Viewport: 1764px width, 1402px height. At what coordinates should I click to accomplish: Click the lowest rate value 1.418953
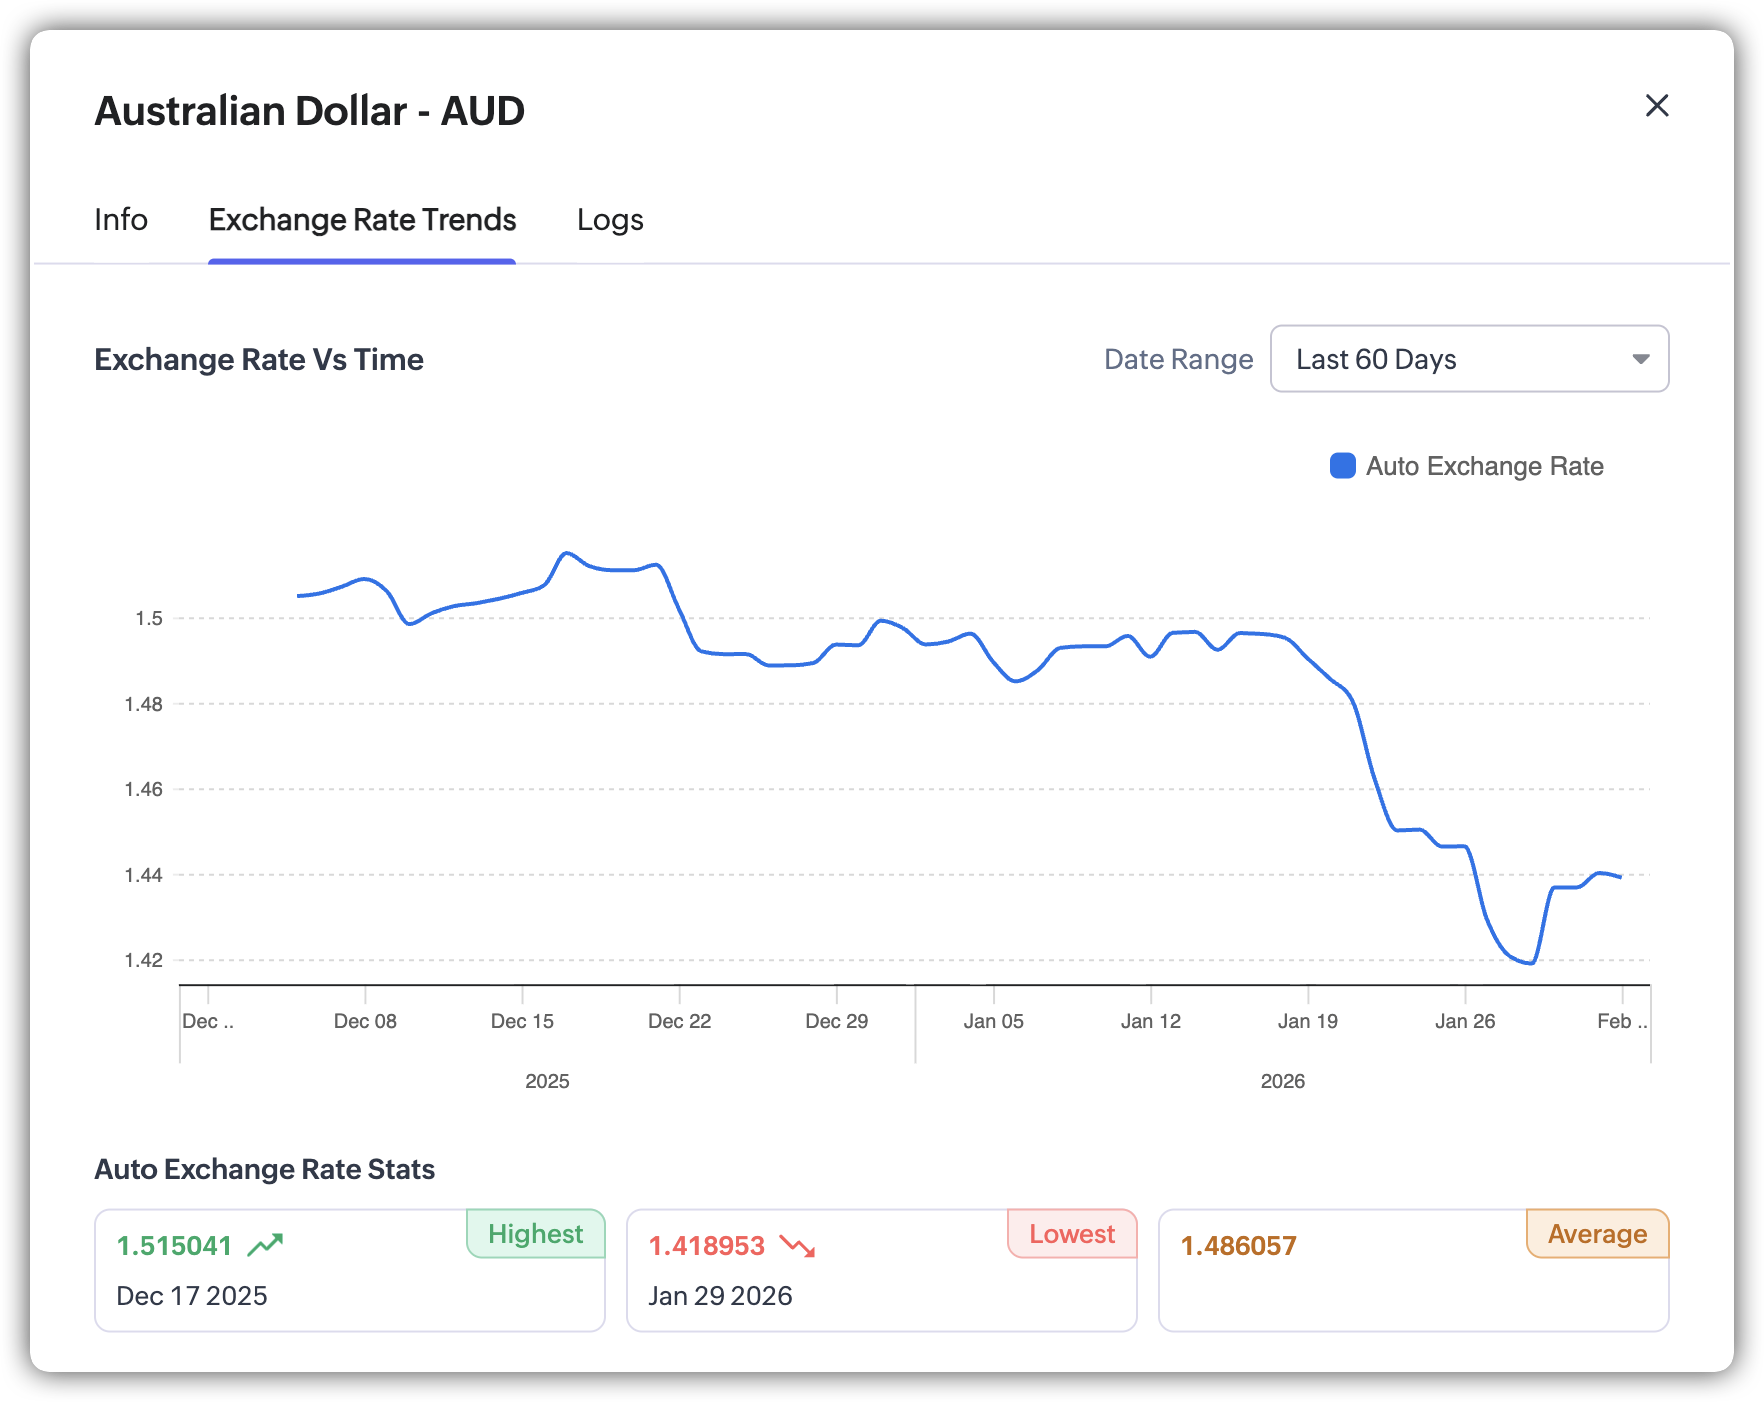706,1246
